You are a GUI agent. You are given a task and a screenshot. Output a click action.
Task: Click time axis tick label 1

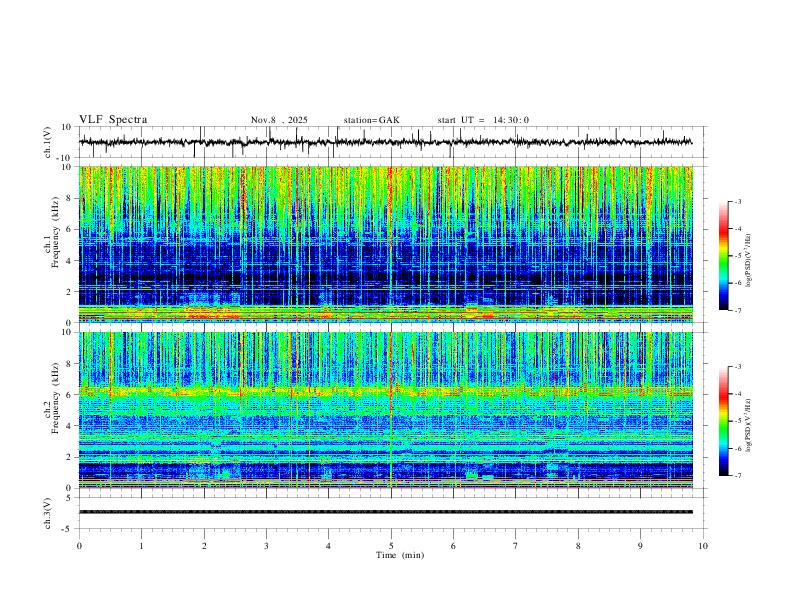(x=141, y=546)
